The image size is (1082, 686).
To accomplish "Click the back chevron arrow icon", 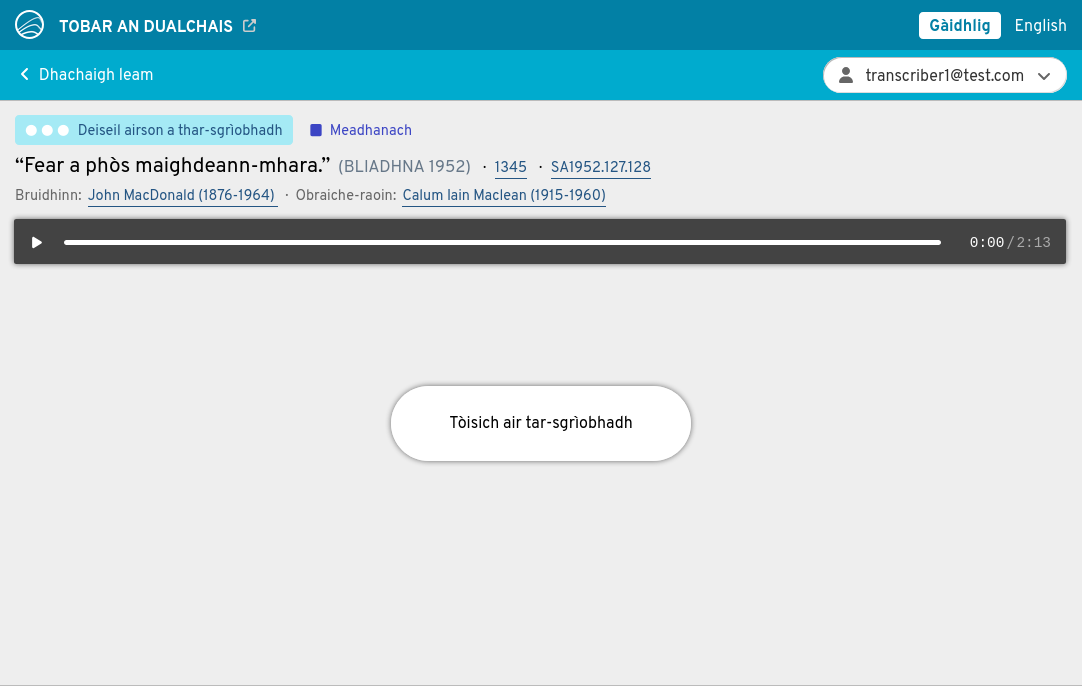I will click(24, 75).
